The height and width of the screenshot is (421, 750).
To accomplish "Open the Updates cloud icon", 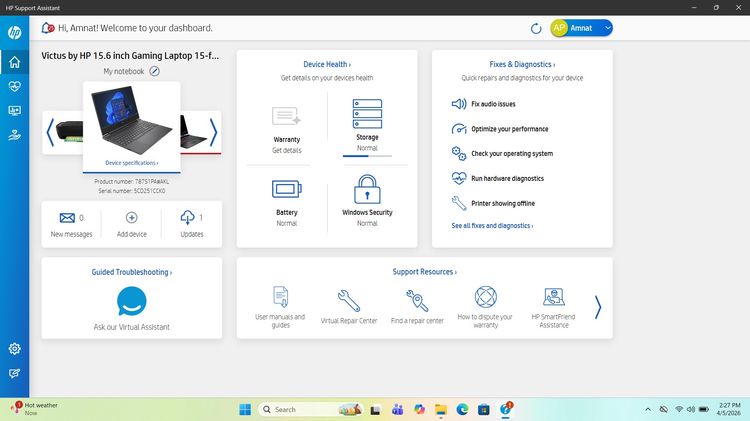I will 188,218.
